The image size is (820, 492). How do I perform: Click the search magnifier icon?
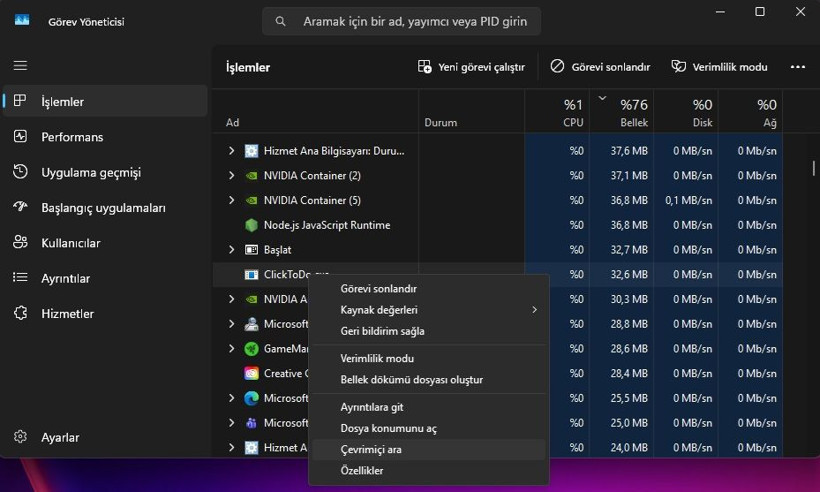(x=281, y=21)
